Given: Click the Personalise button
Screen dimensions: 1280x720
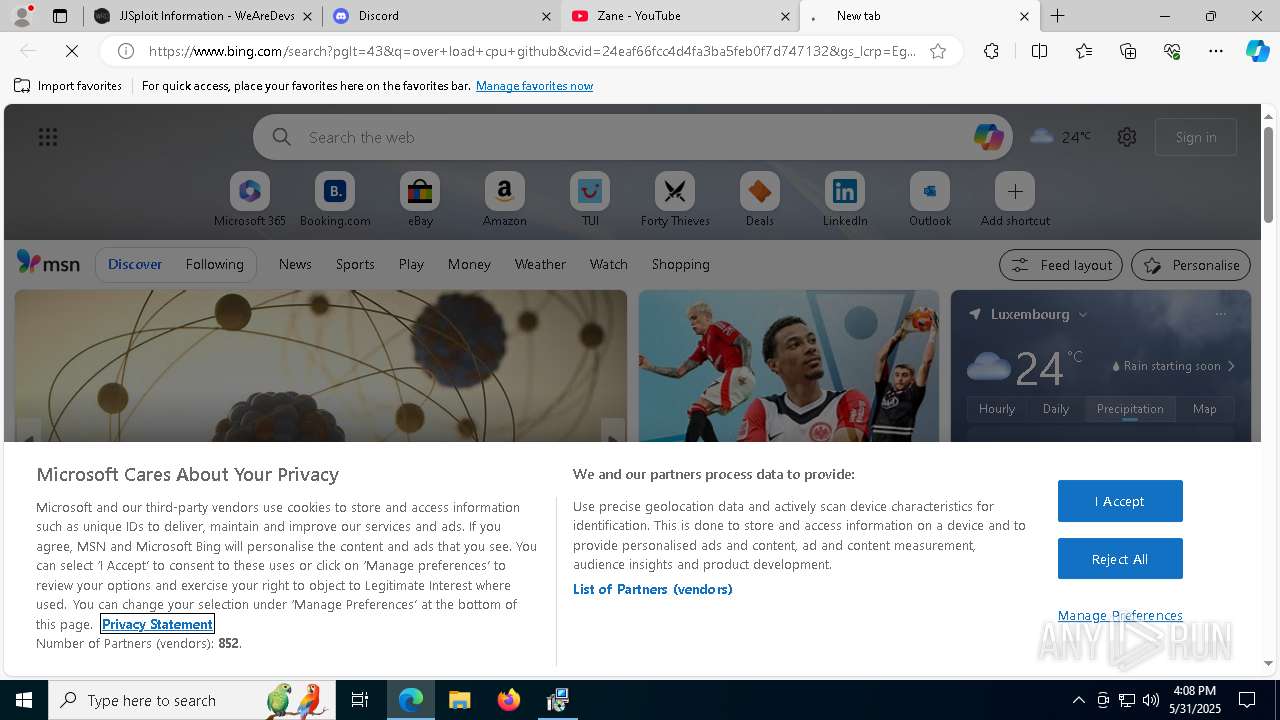Looking at the screenshot, I should coord(1191,265).
